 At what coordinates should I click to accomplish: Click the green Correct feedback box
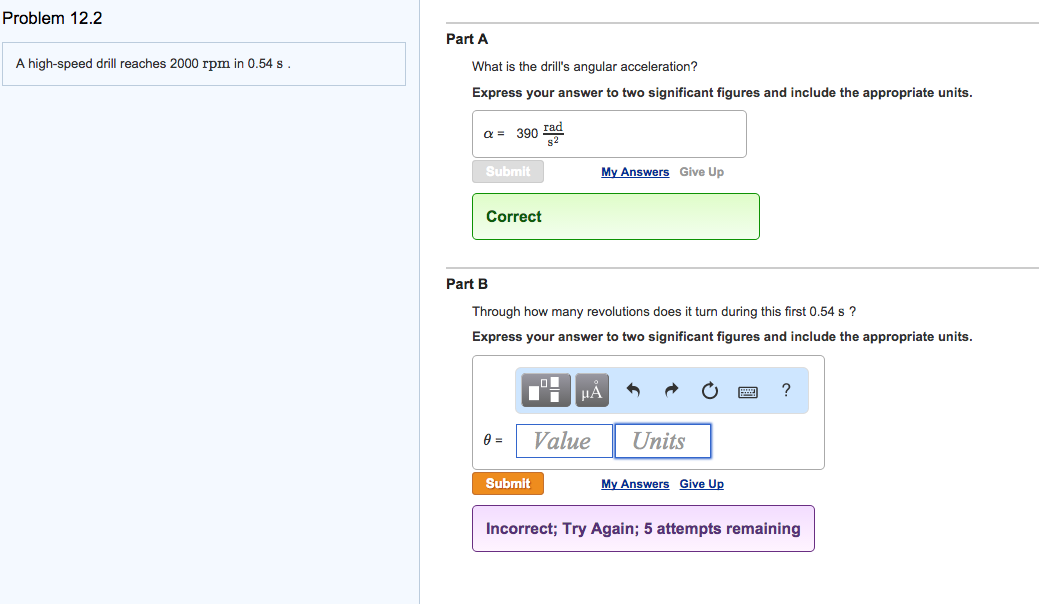coord(616,217)
